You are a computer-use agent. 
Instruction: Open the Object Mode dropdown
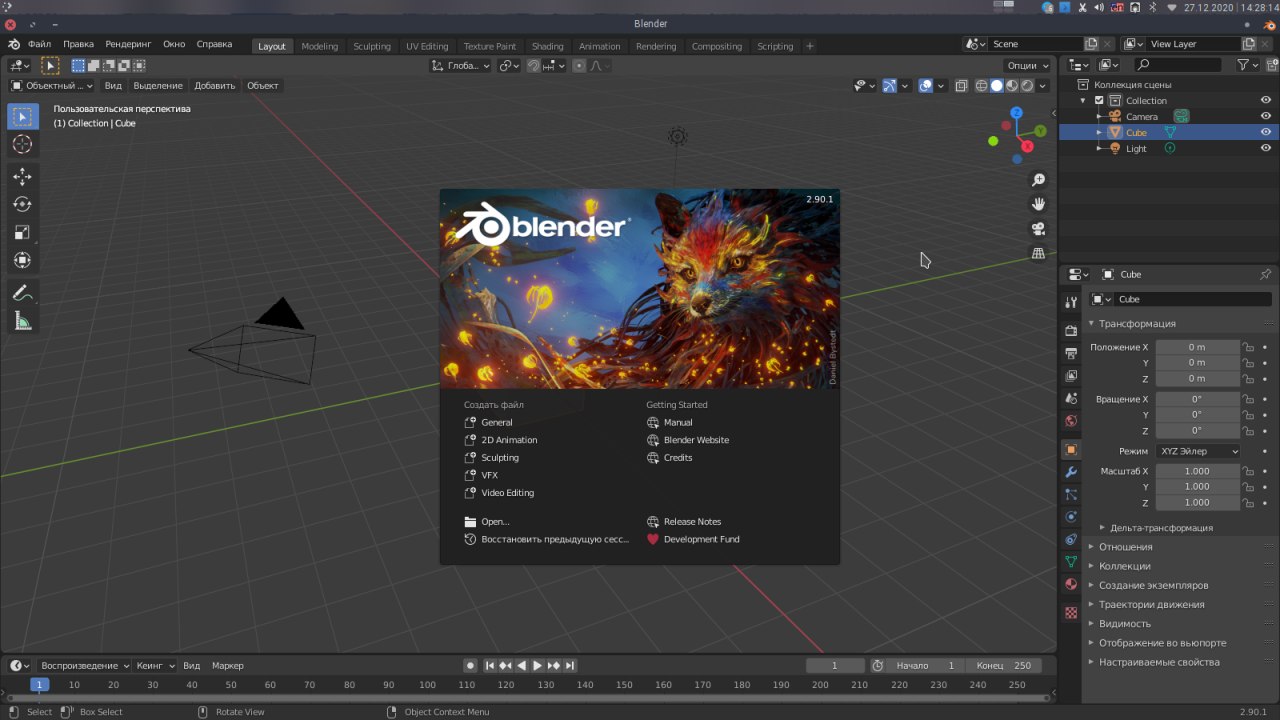(x=51, y=86)
